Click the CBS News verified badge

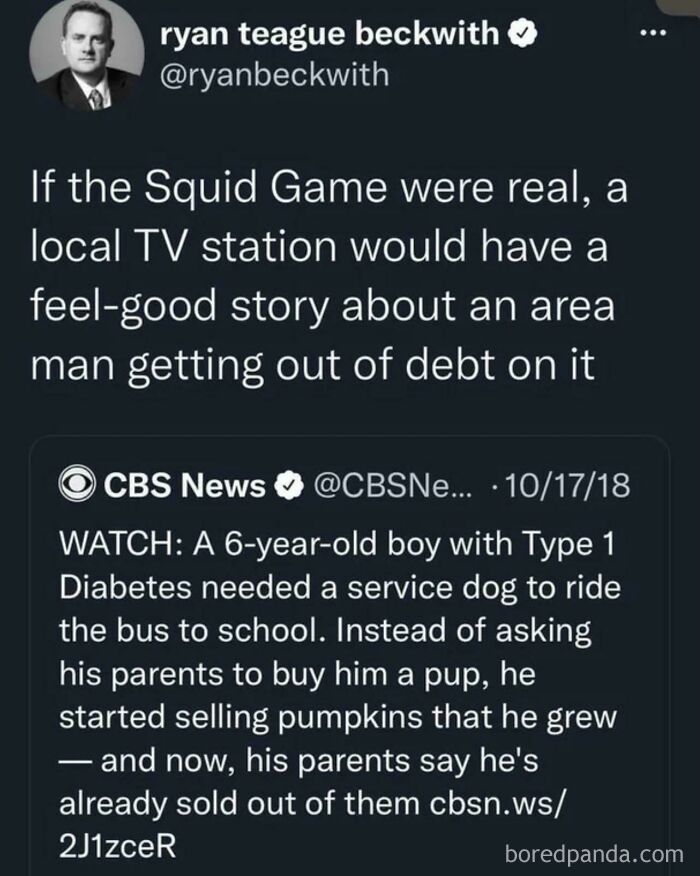tap(289, 485)
